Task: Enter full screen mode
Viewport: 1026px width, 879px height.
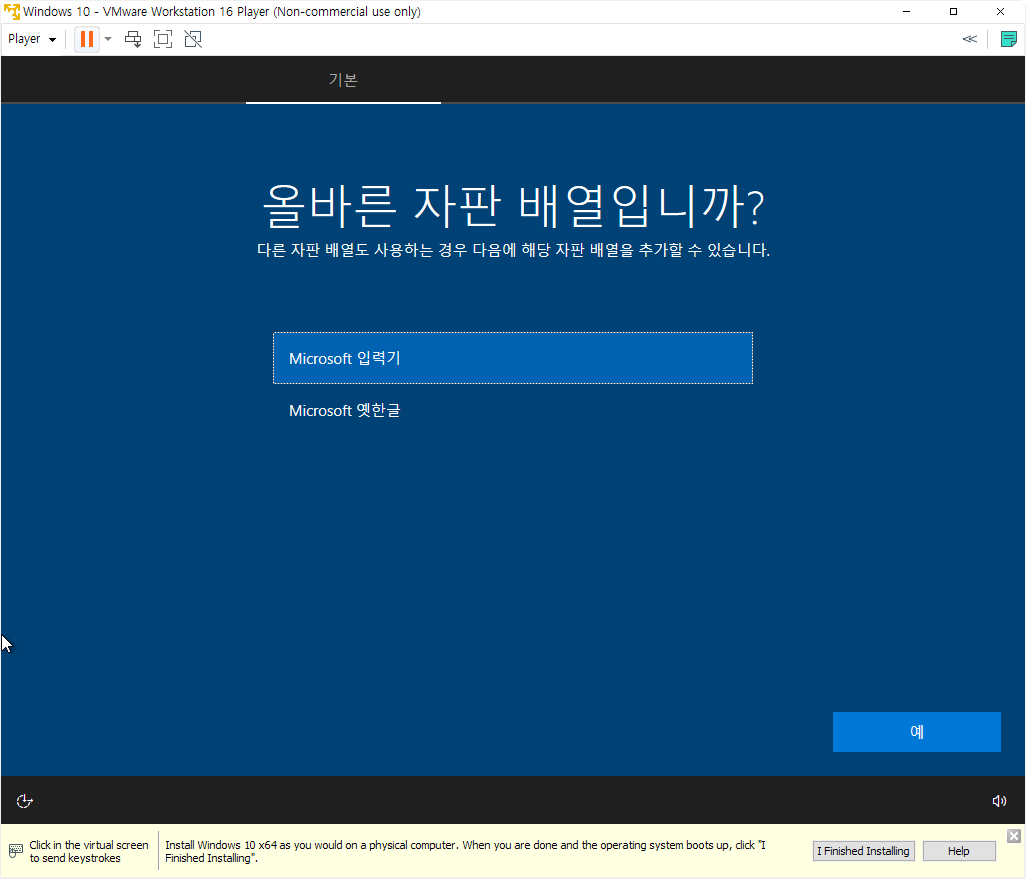Action: (163, 39)
